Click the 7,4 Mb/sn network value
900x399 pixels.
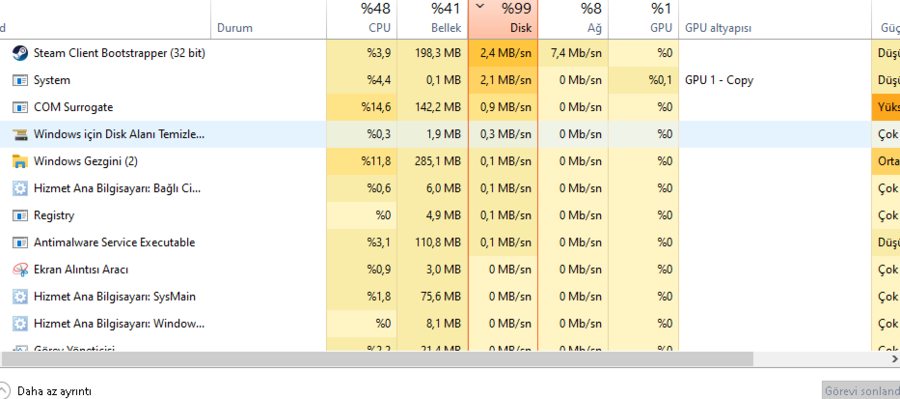576,53
